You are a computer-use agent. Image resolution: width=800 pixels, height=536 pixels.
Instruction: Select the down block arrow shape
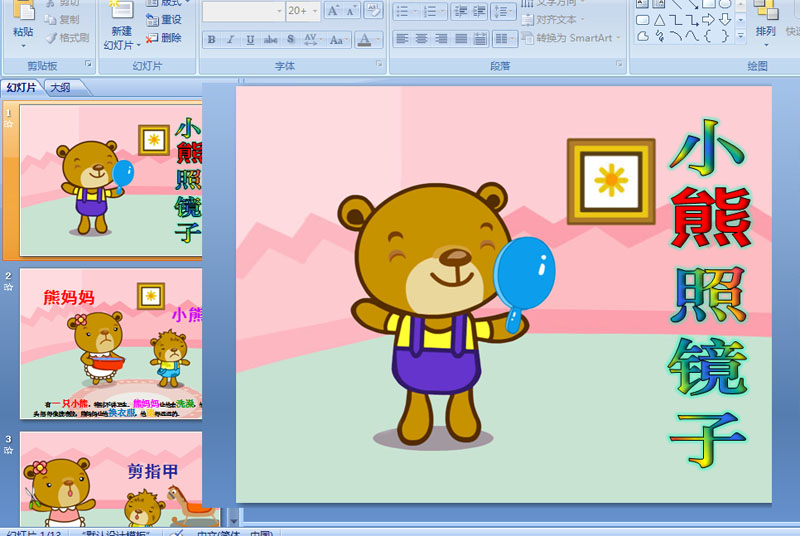724,20
